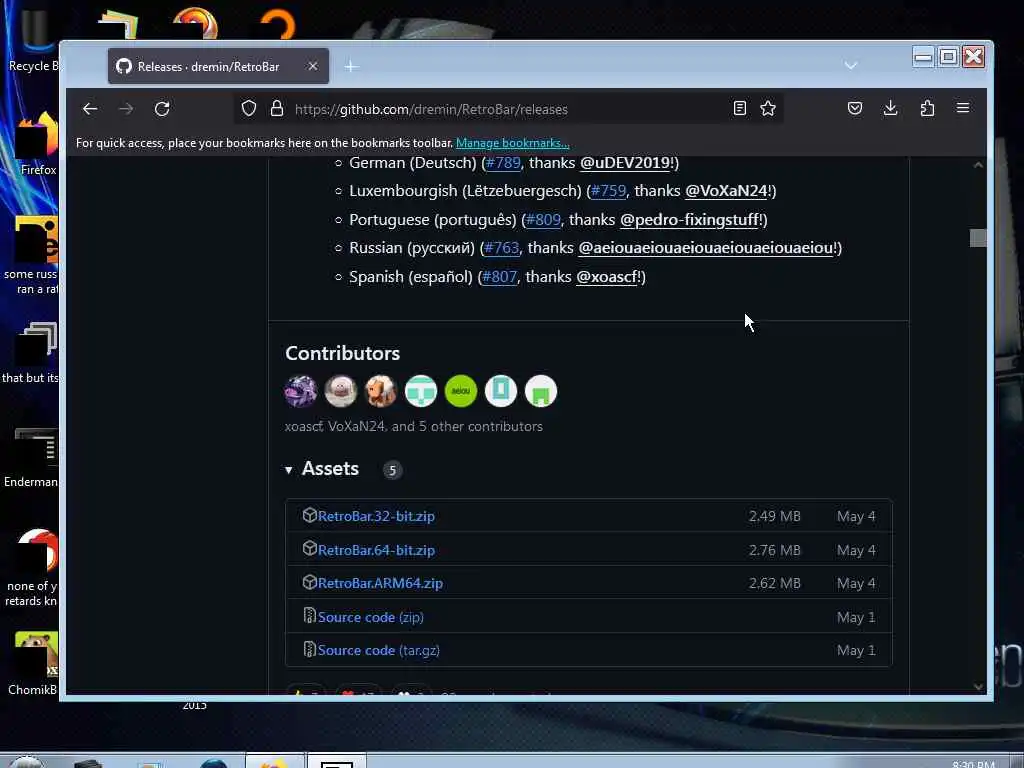Click zip file icon beside Source code (zip)
The height and width of the screenshot is (768, 1024).
310,616
